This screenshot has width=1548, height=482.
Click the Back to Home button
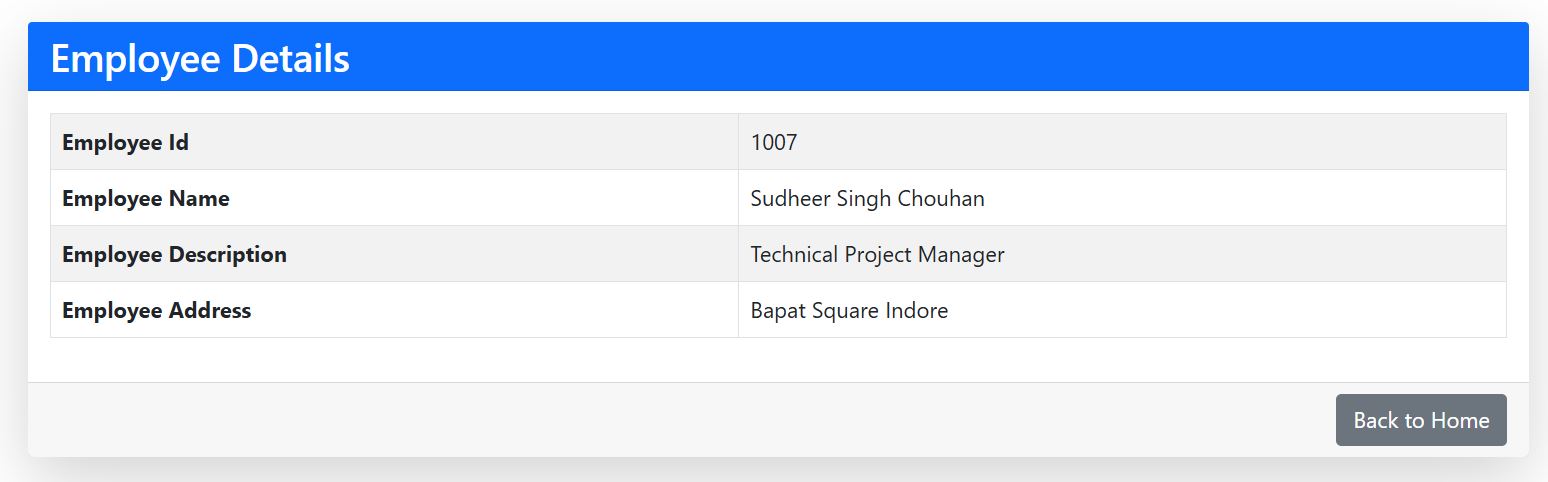tap(1420, 420)
